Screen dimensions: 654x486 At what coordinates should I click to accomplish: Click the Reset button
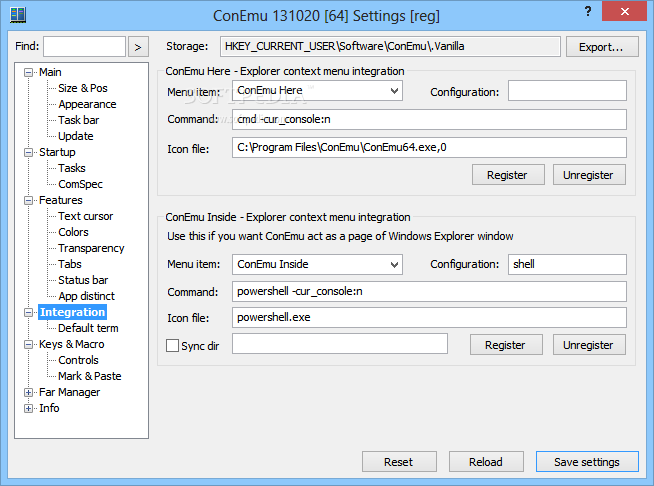[x=399, y=462]
